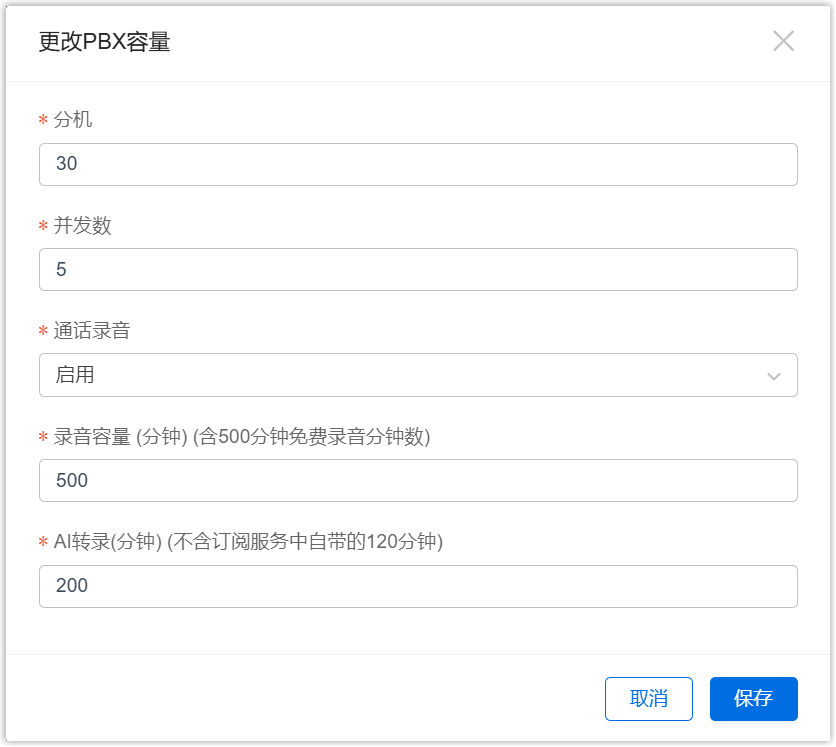Open the 通话录音 select box showing 启用

pos(400,375)
